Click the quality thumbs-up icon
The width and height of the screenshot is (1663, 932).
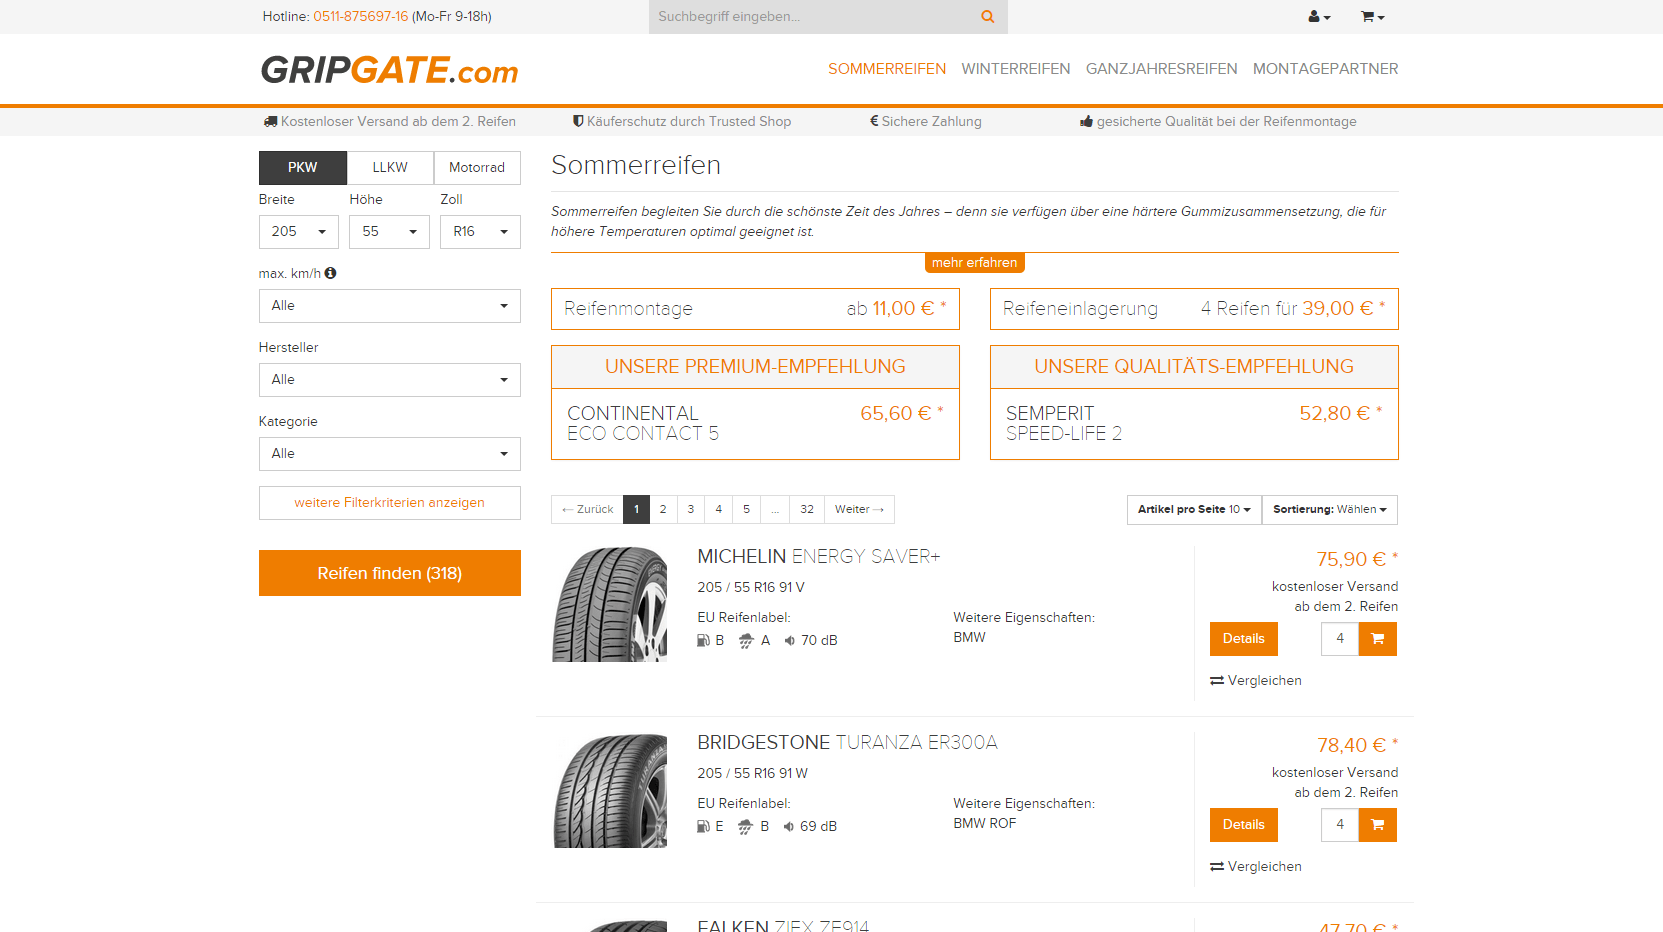click(1086, 122)
